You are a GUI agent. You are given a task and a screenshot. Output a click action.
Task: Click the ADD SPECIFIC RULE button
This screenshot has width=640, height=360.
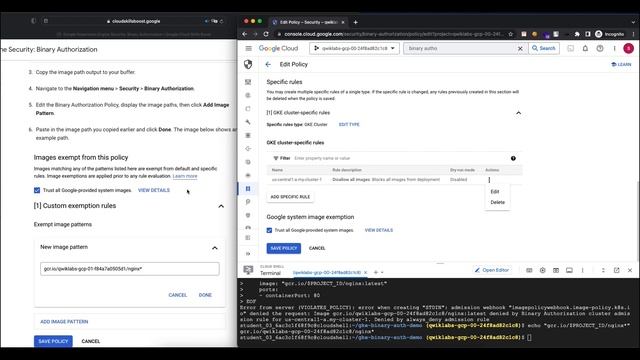click(x=290, y=197)
